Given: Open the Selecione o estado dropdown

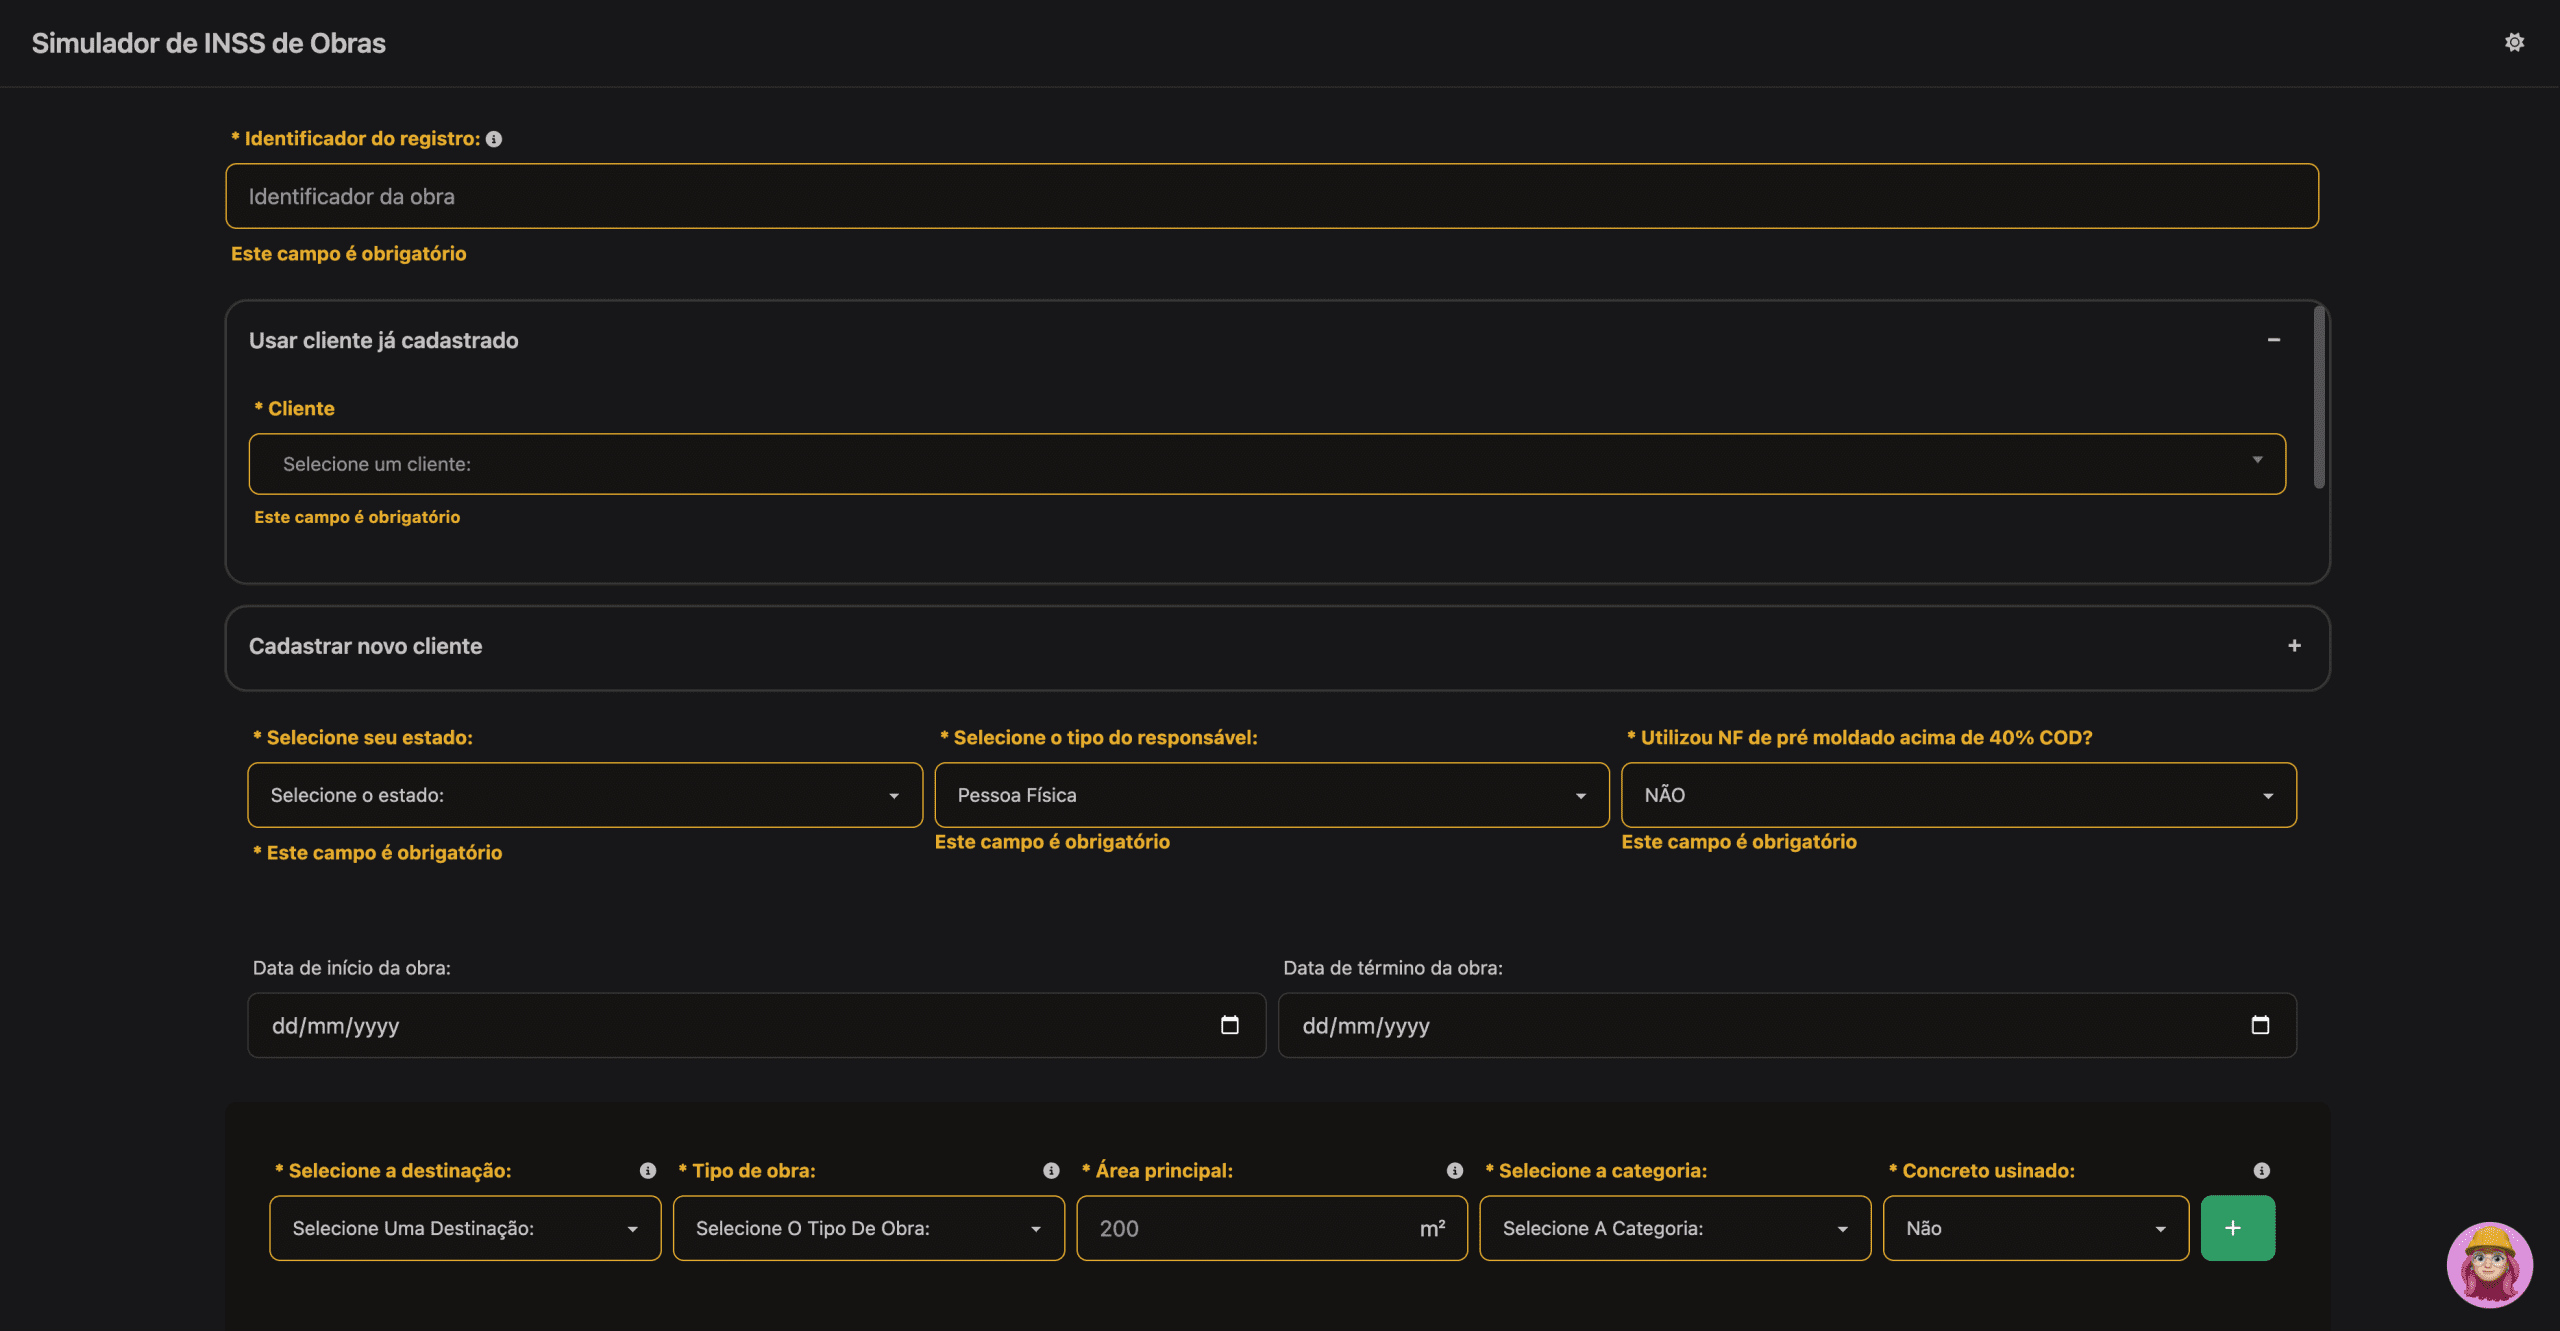Looking at the screenshot, I should click(585, 795).
